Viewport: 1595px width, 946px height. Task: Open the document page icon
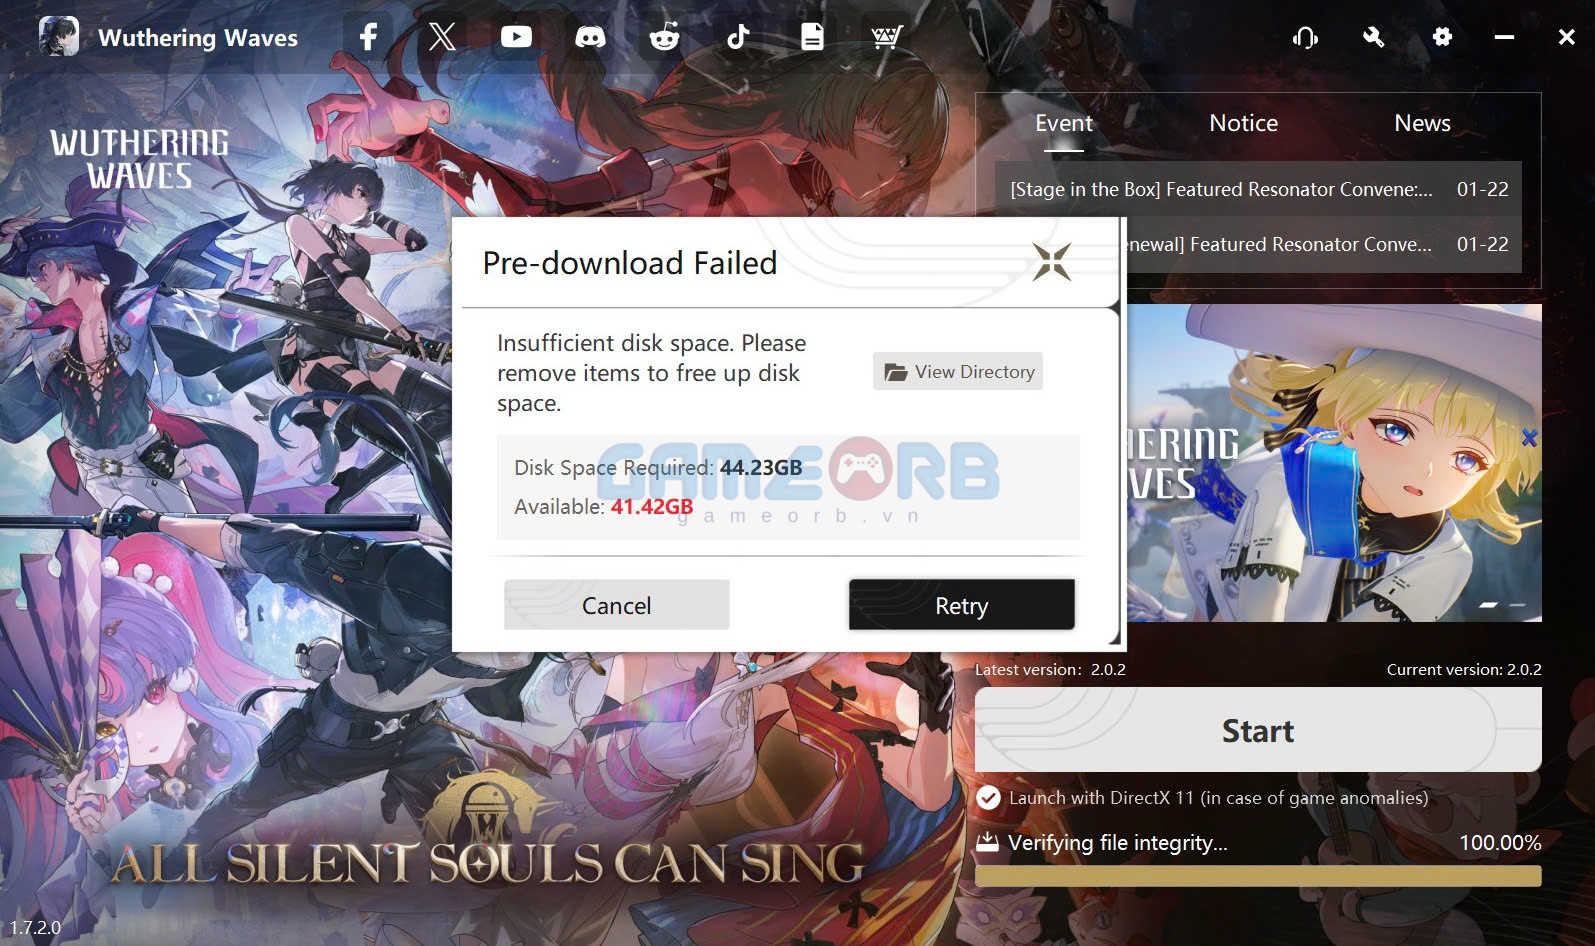coord(812,37)
